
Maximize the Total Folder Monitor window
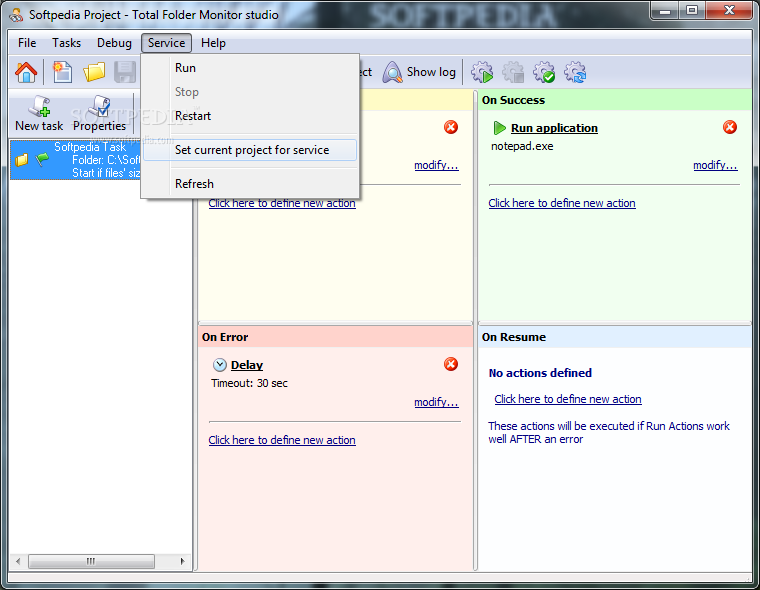[x=692, y=11]
